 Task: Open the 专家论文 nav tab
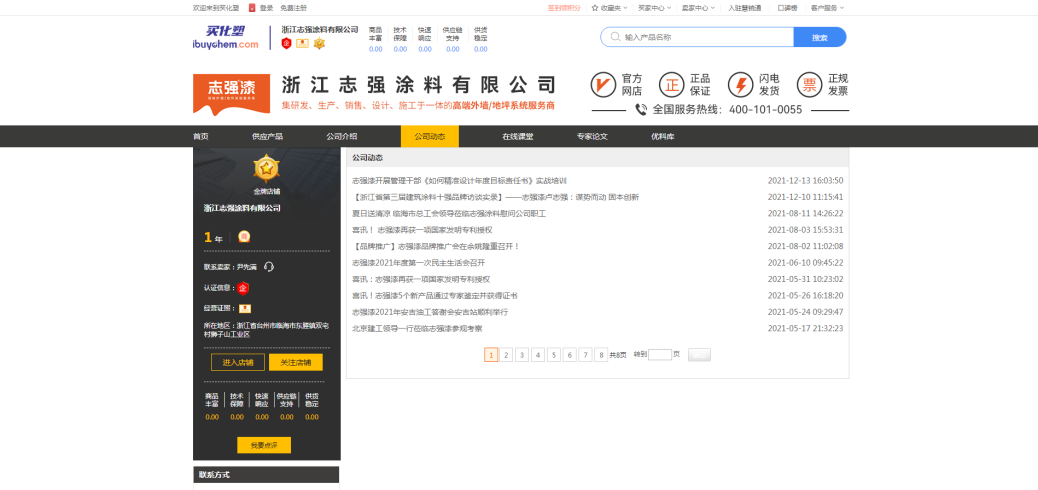pos(592,136)
